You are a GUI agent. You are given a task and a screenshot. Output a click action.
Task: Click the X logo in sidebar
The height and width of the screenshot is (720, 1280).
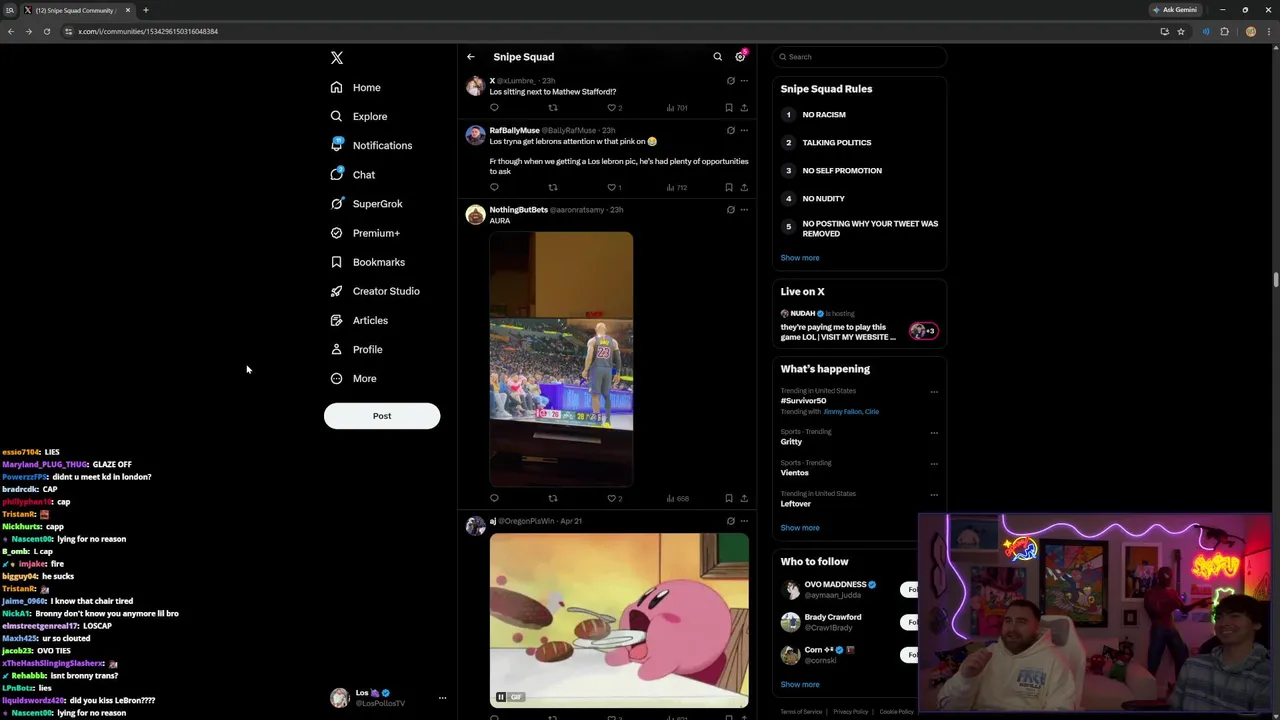337,58
